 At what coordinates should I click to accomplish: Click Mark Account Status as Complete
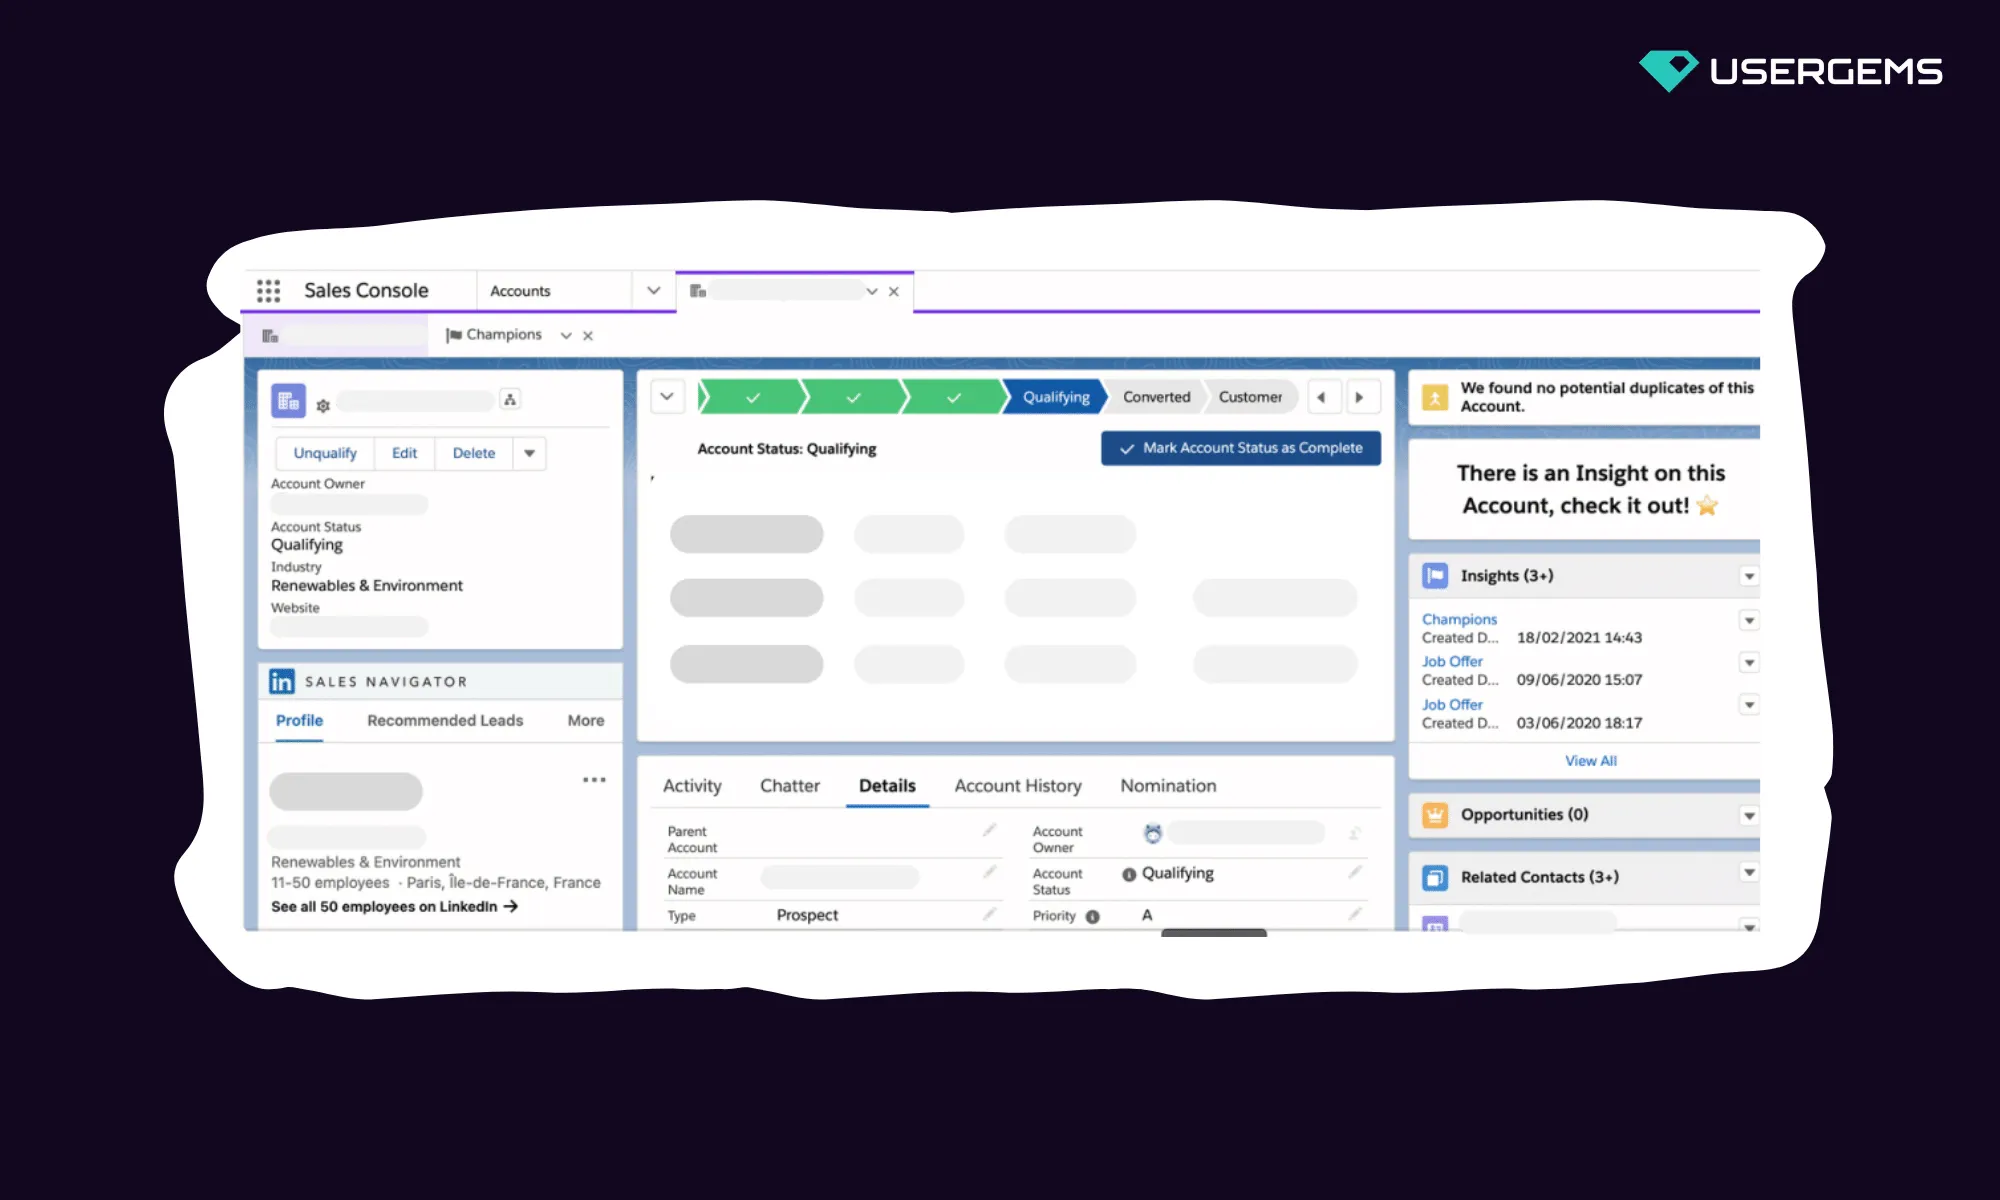pyautogui.click(x=1241, y=449)
